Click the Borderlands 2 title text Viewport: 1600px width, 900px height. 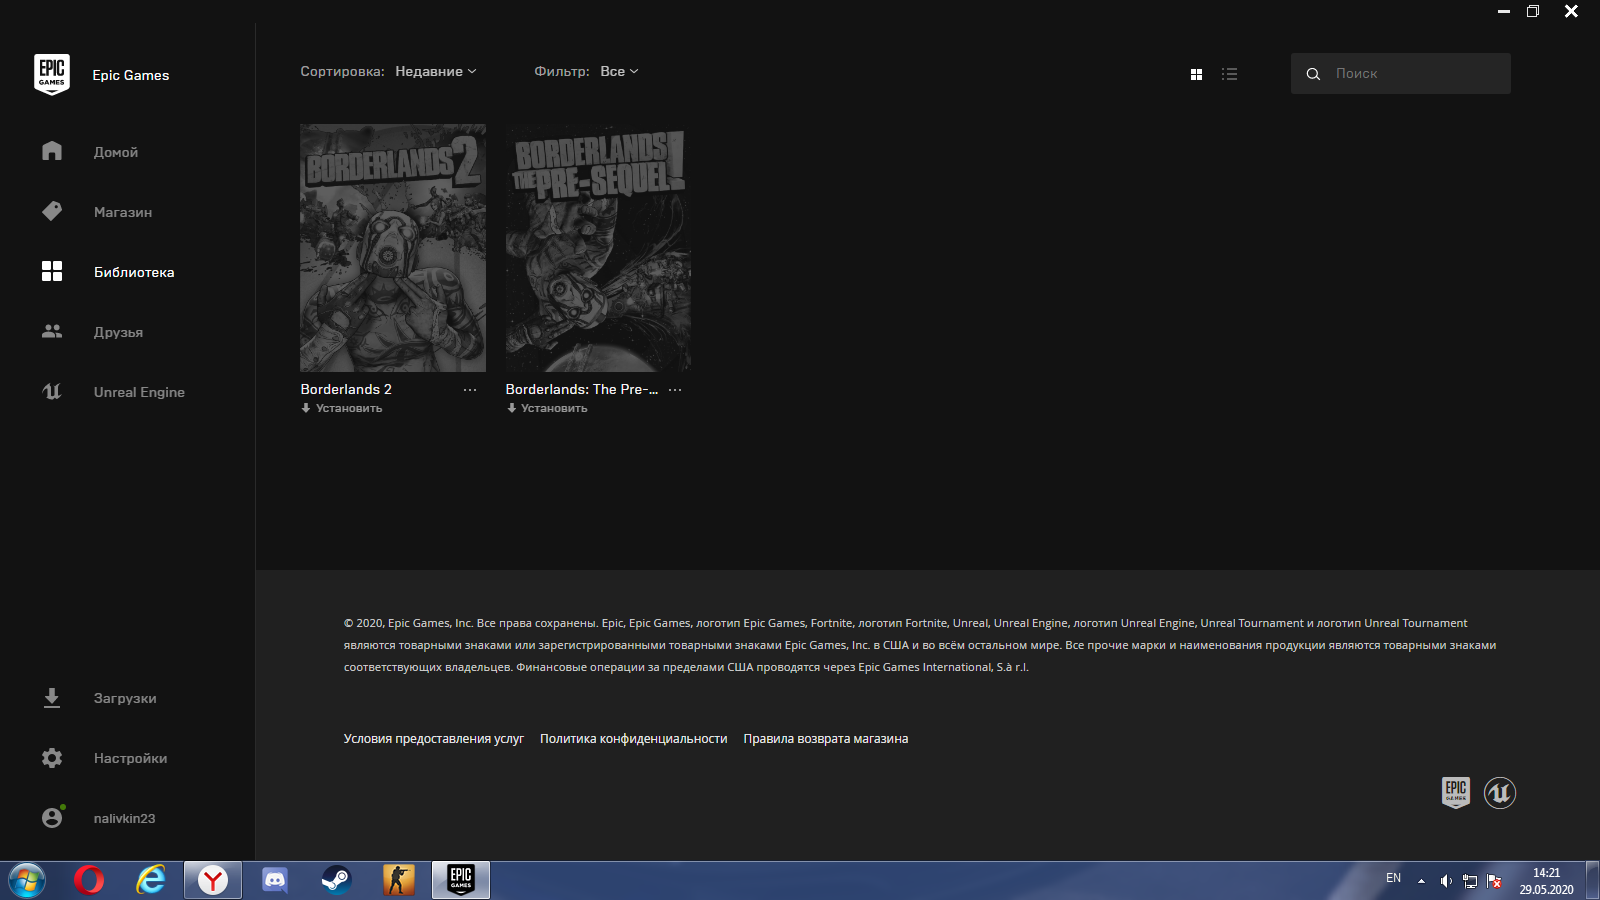pos(346,389)
